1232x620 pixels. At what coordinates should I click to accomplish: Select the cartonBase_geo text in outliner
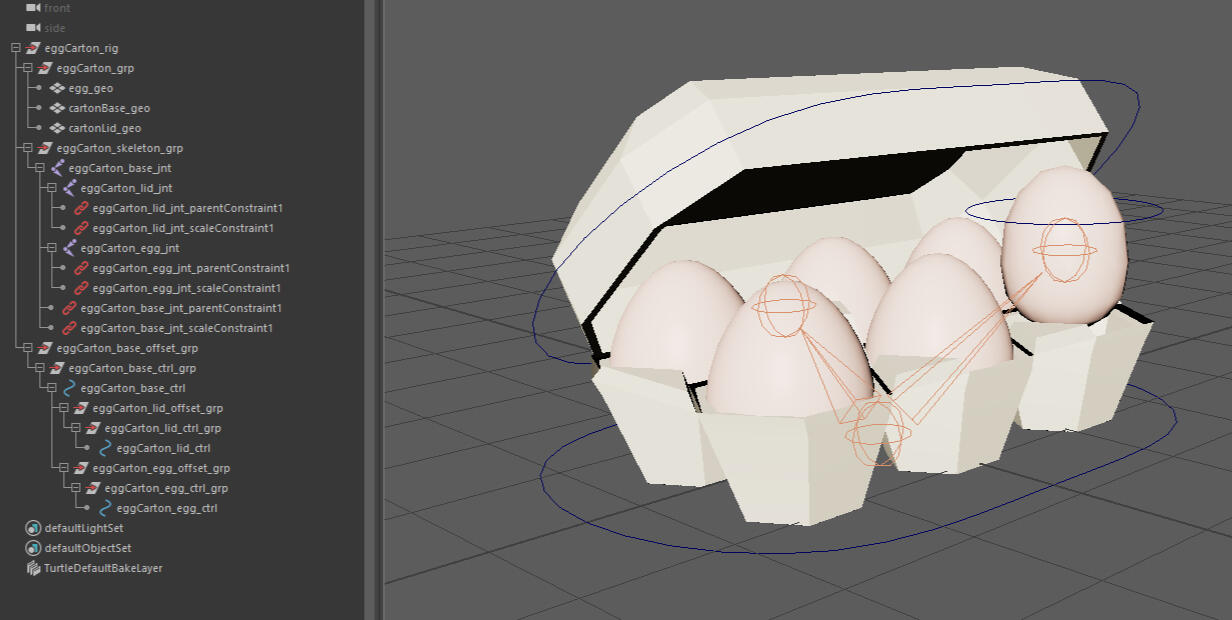coord(109,108)
